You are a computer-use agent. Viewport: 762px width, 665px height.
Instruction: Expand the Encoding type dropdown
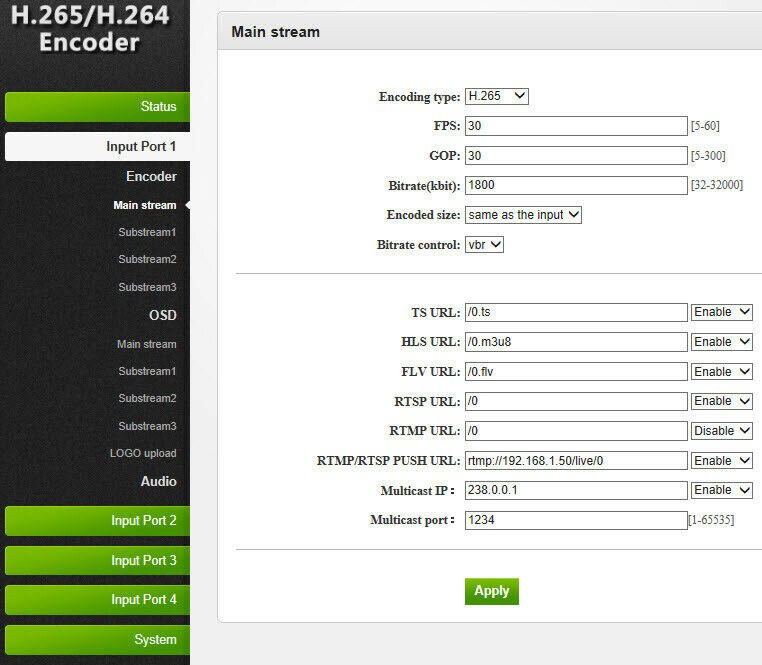497,96
